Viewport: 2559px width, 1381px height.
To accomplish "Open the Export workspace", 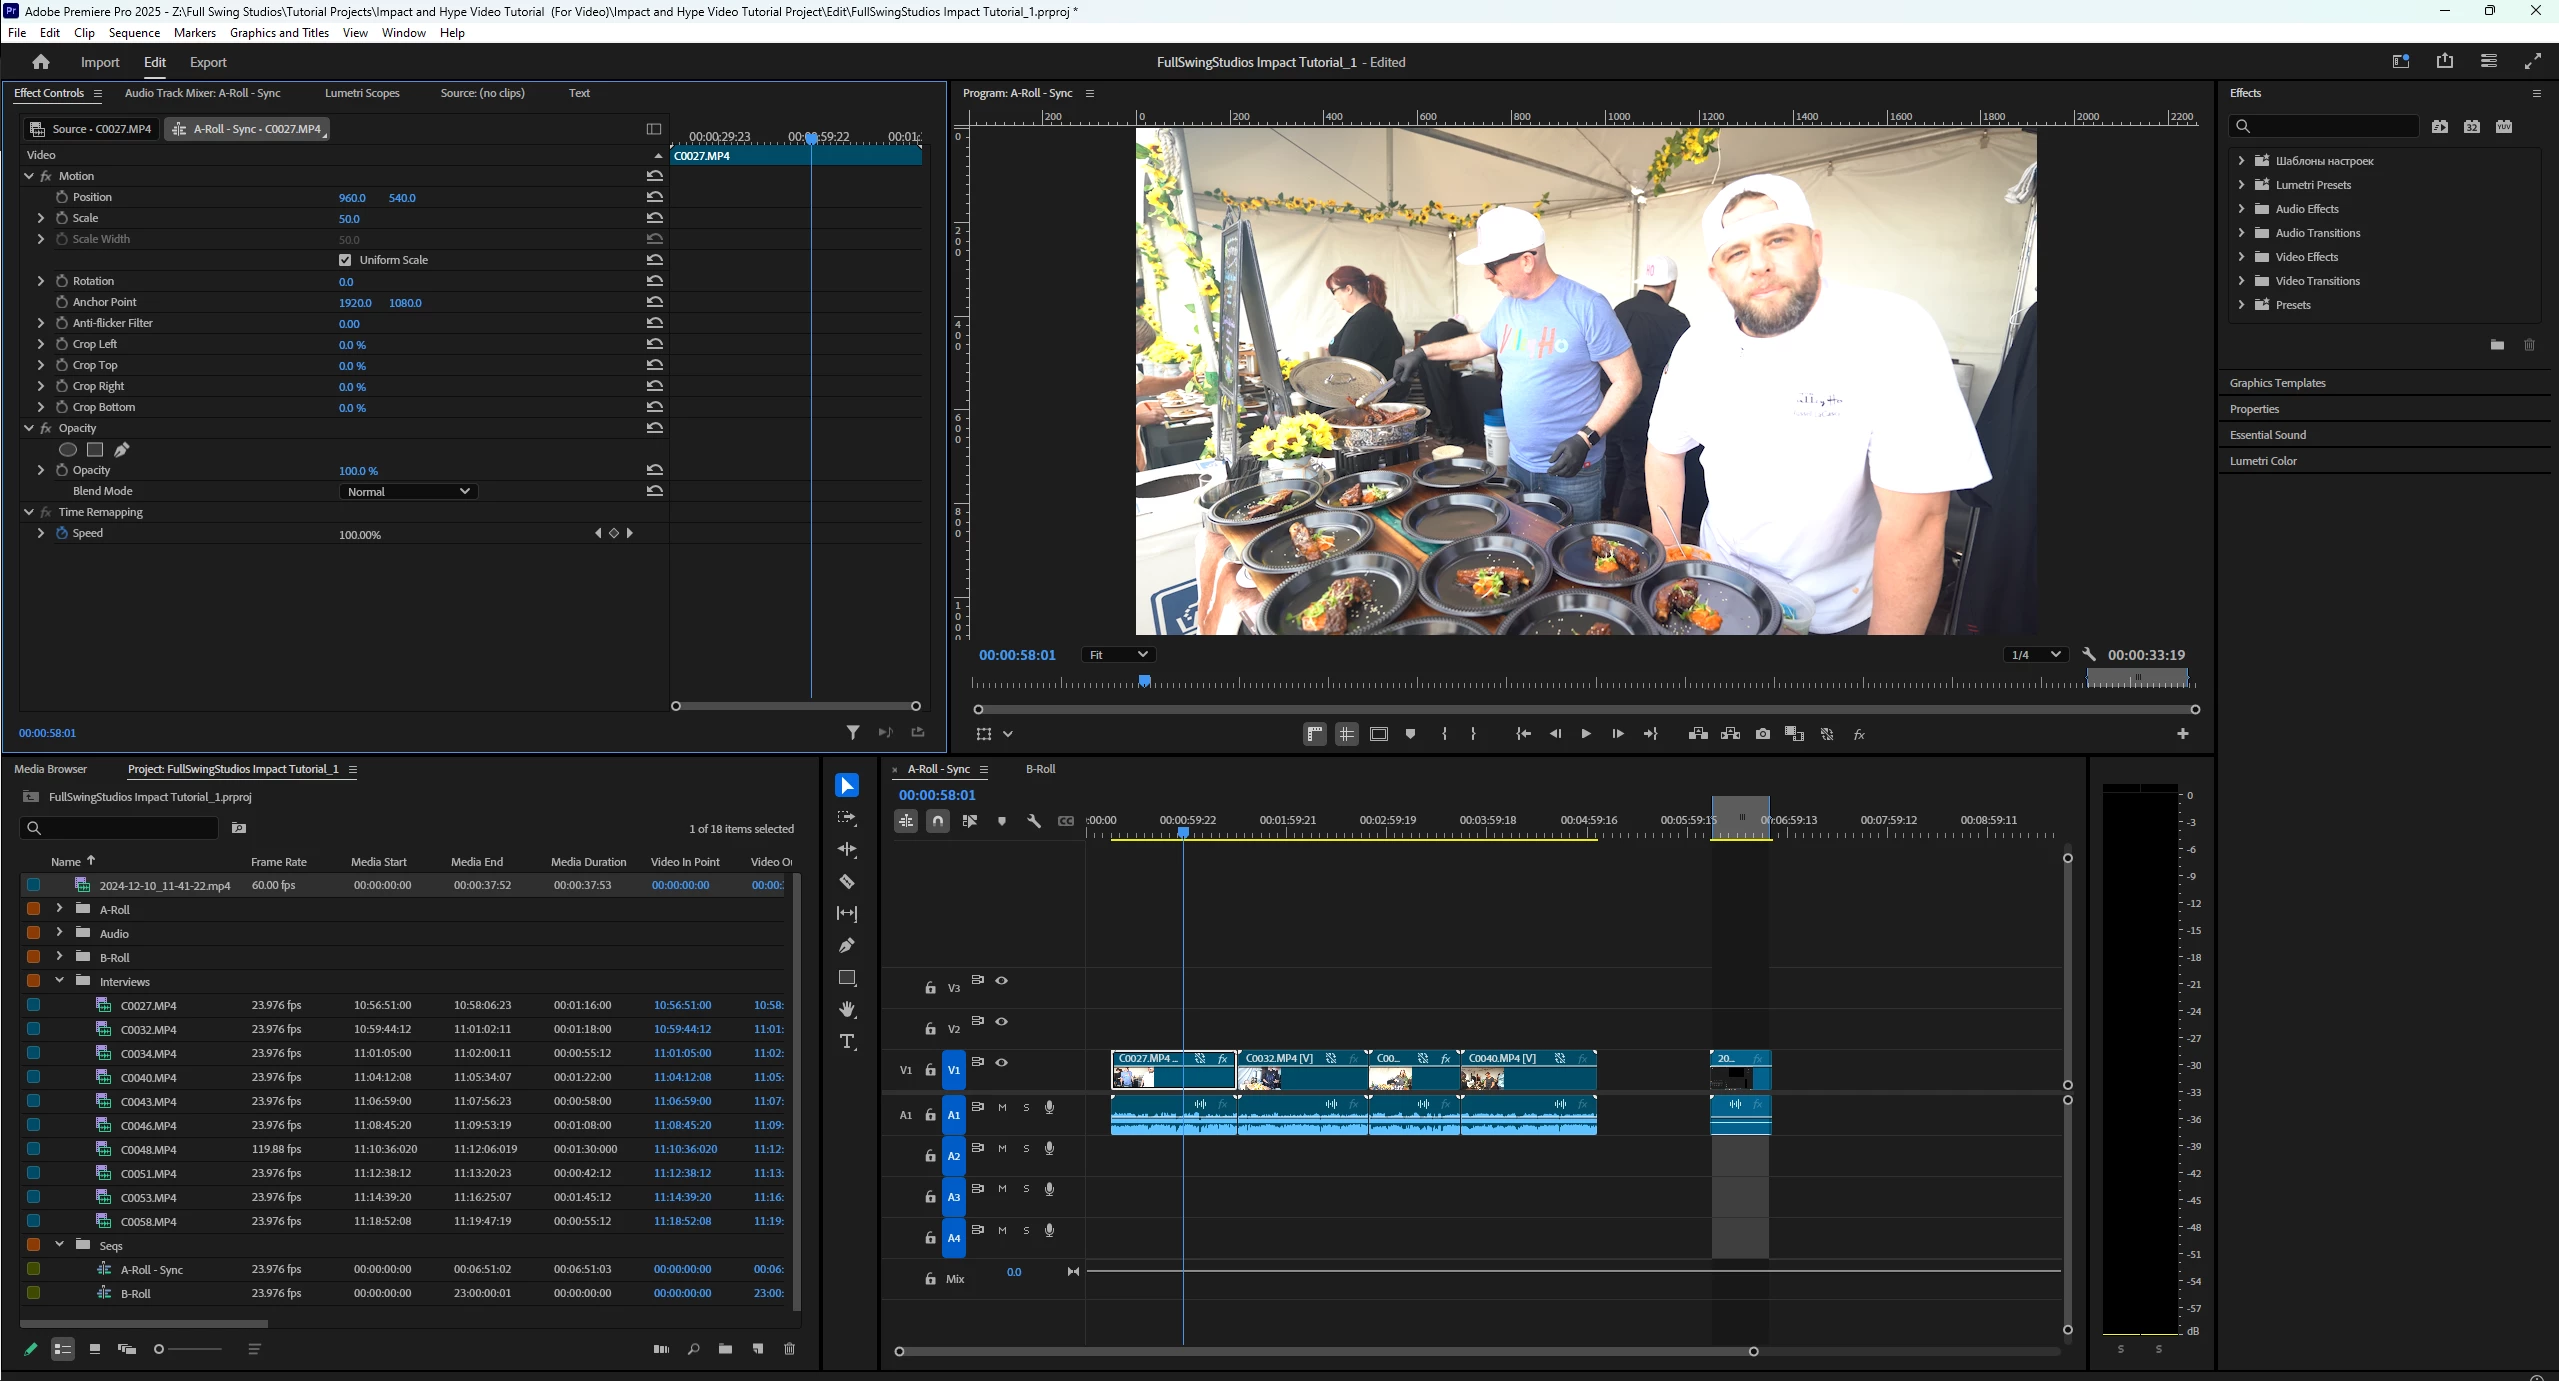I will (x=208, y=62).
